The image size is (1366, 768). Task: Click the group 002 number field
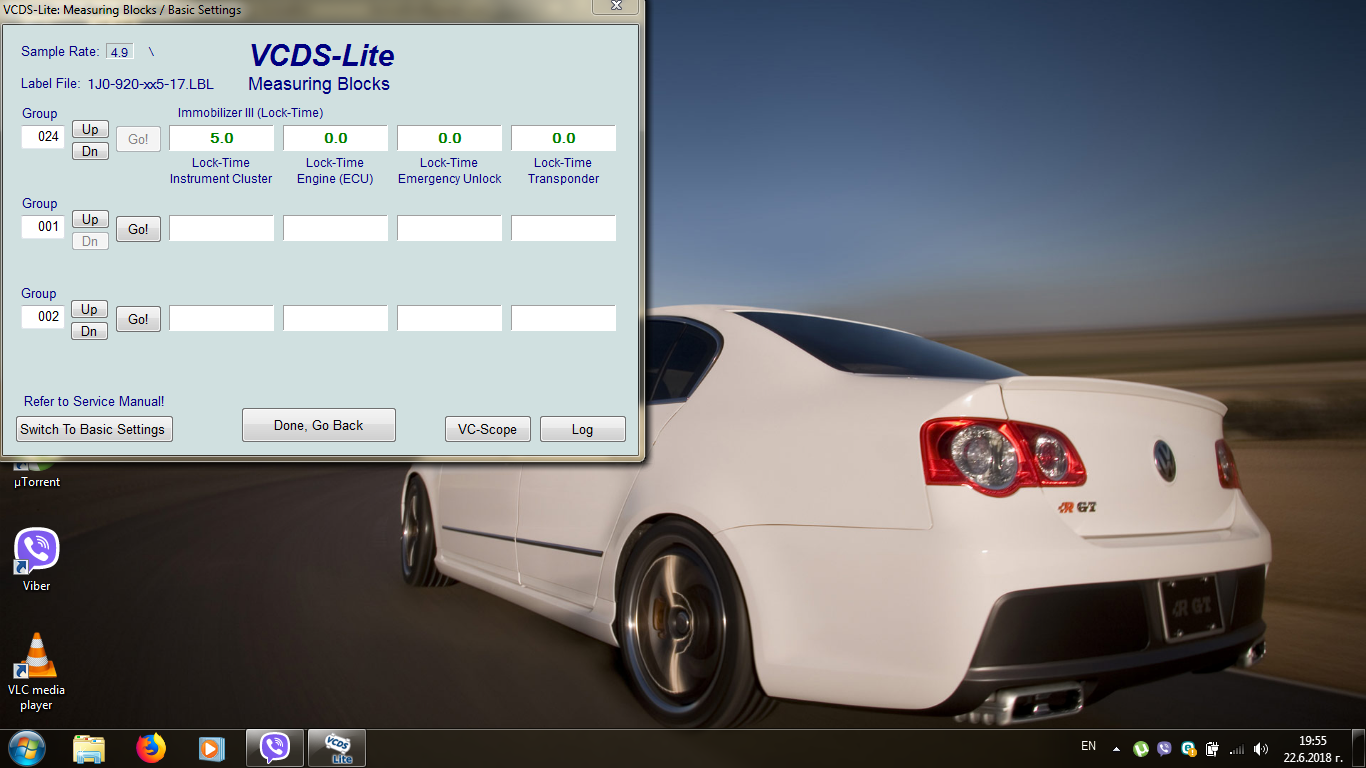pos(43,317)
